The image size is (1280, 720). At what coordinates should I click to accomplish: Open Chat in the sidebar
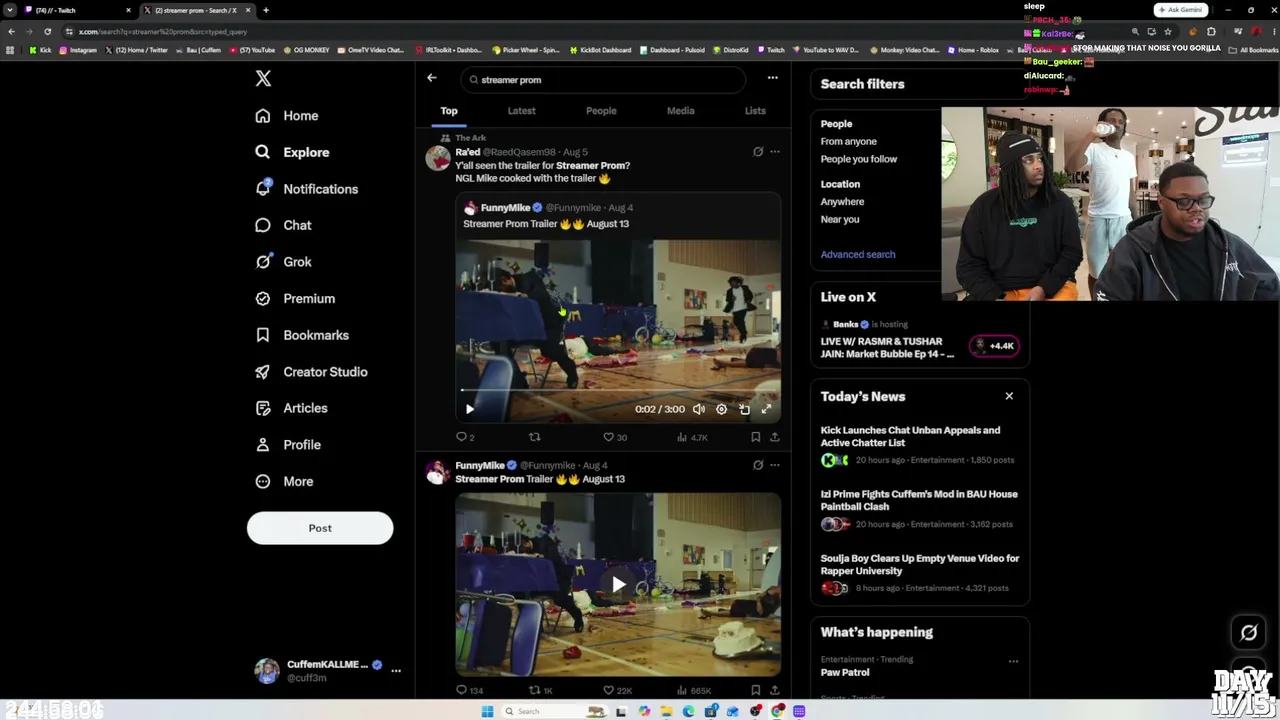pyautogui.click(x=283, y=225)
